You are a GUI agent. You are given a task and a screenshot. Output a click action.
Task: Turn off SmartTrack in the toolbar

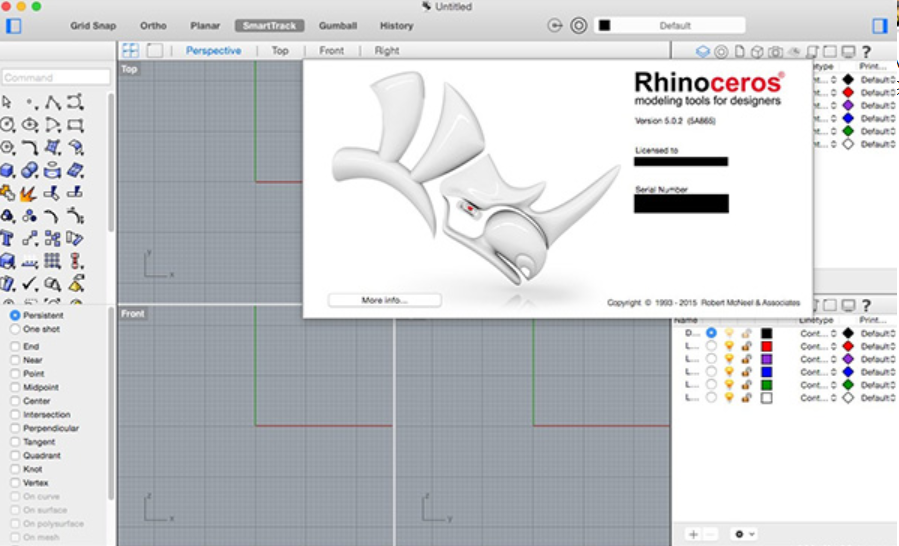click(x=269, y=26)
